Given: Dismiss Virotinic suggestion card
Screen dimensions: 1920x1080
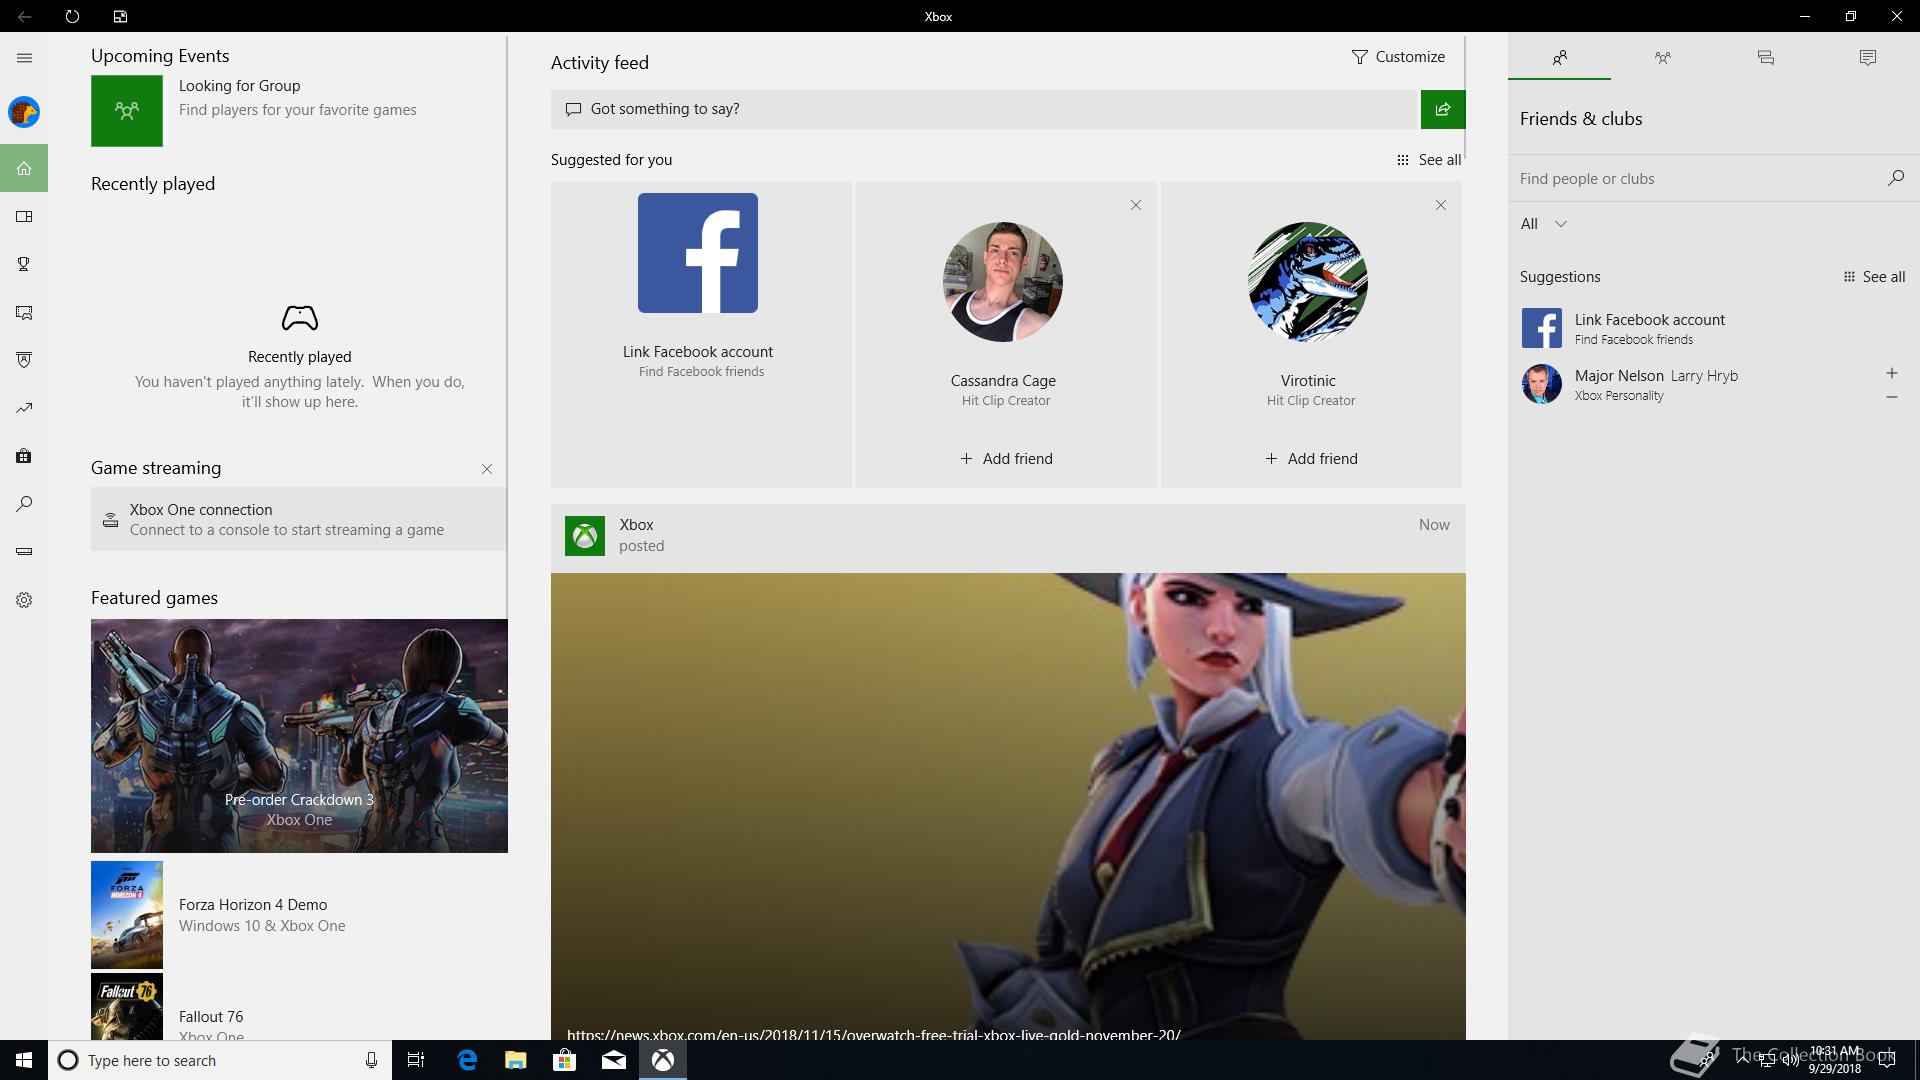Looking at the screenshot, I should tap(1440, 205).
